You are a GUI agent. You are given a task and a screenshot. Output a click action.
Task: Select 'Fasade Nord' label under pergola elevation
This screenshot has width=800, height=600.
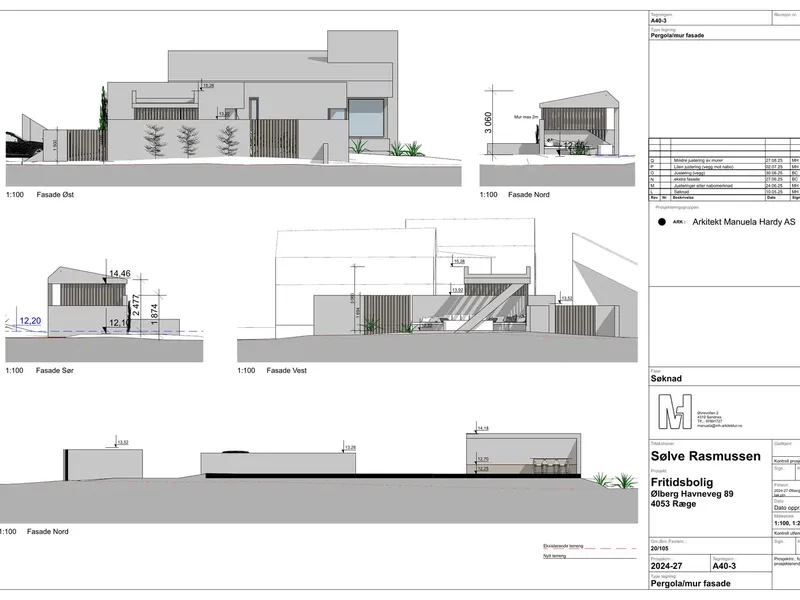[529, 194]
